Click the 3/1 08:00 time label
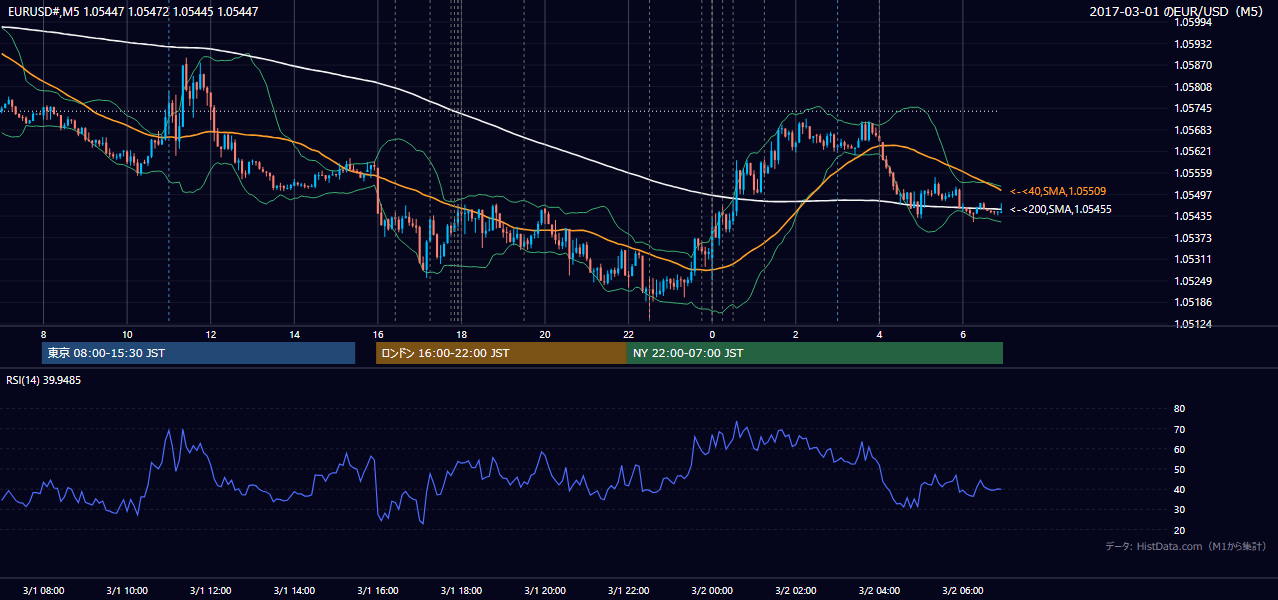1278x600 pixels. click(43, 591)
